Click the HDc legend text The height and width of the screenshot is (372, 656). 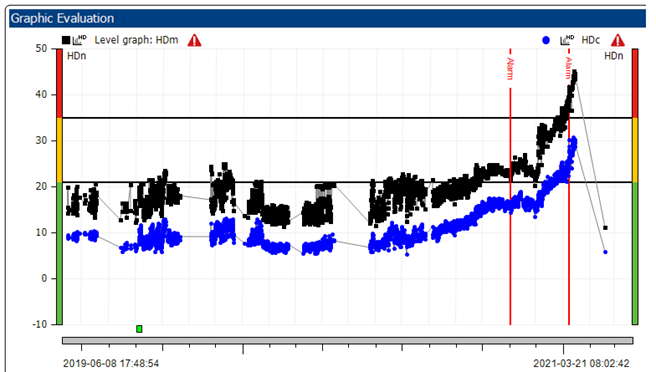[x=590, y=40]
